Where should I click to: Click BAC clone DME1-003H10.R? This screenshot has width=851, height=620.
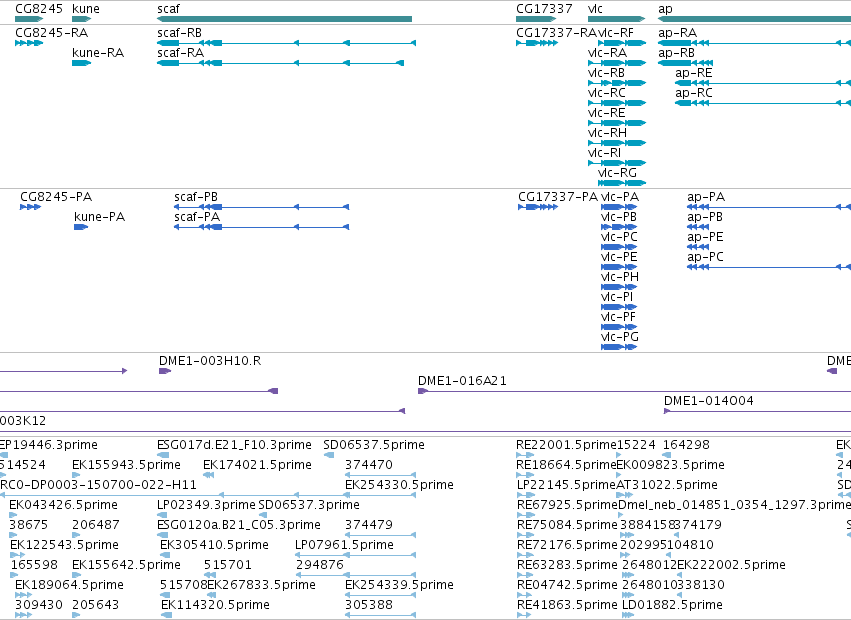click(x=165, y=371)
